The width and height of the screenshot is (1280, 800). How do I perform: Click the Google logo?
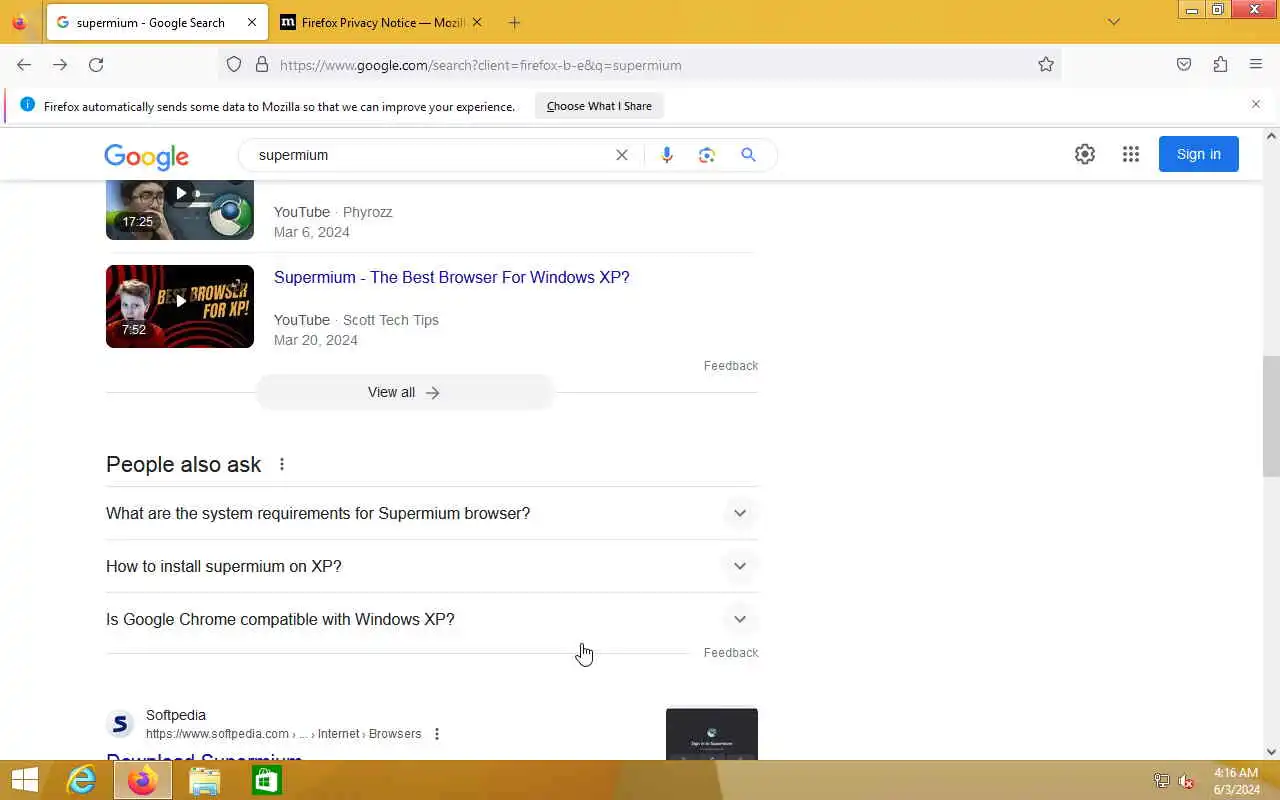pos(146,156)
